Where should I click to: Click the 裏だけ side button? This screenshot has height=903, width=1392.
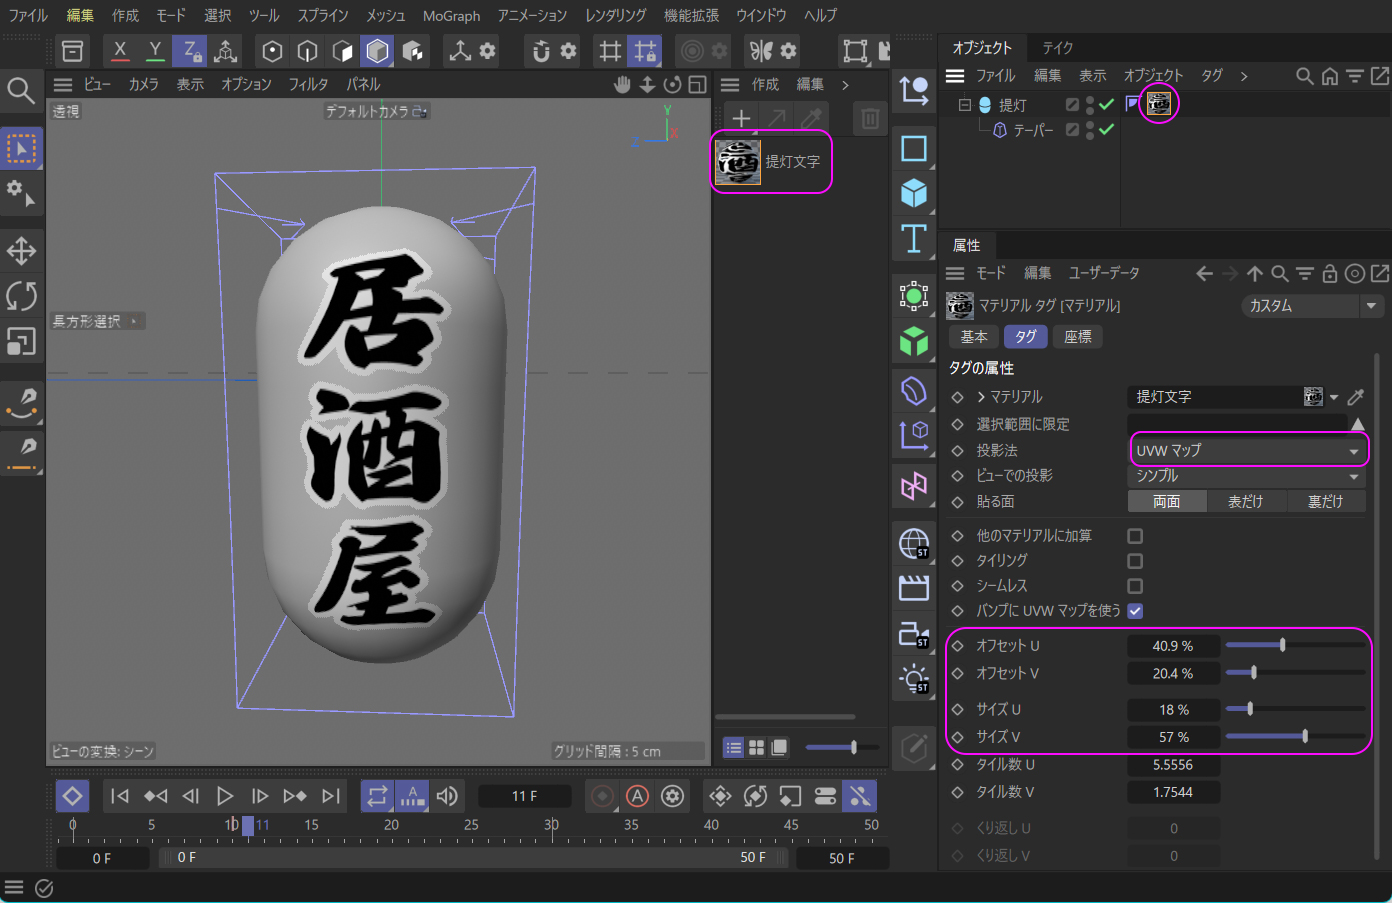pyautogui.click(x=1325, y=502)
